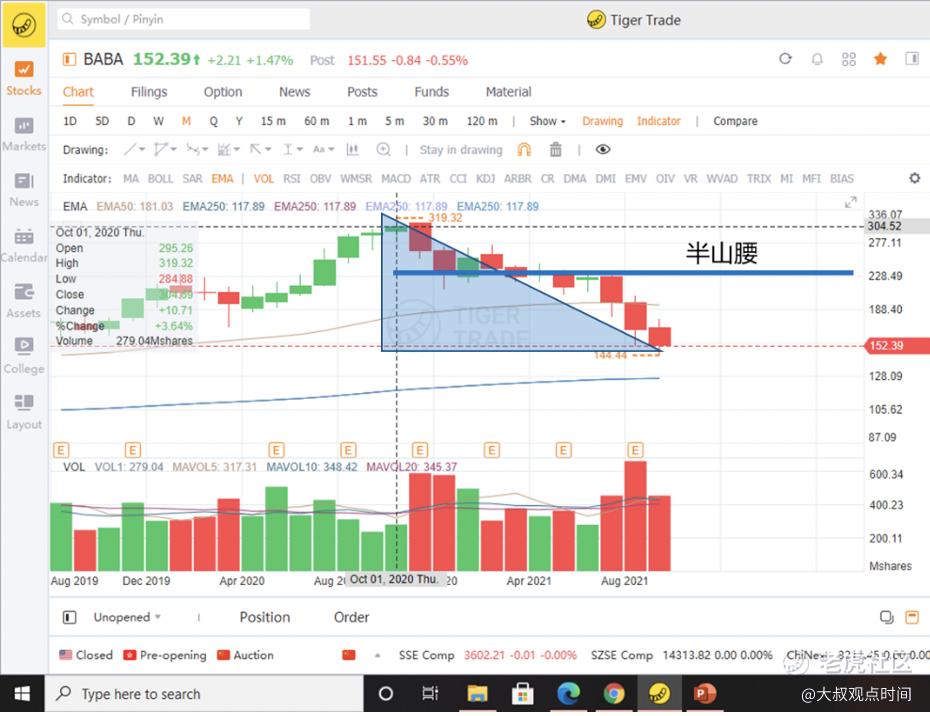This screenshot has width=930, height=716.
Task: Click the copy window icon in bottom panel
Action: (886, 618)
